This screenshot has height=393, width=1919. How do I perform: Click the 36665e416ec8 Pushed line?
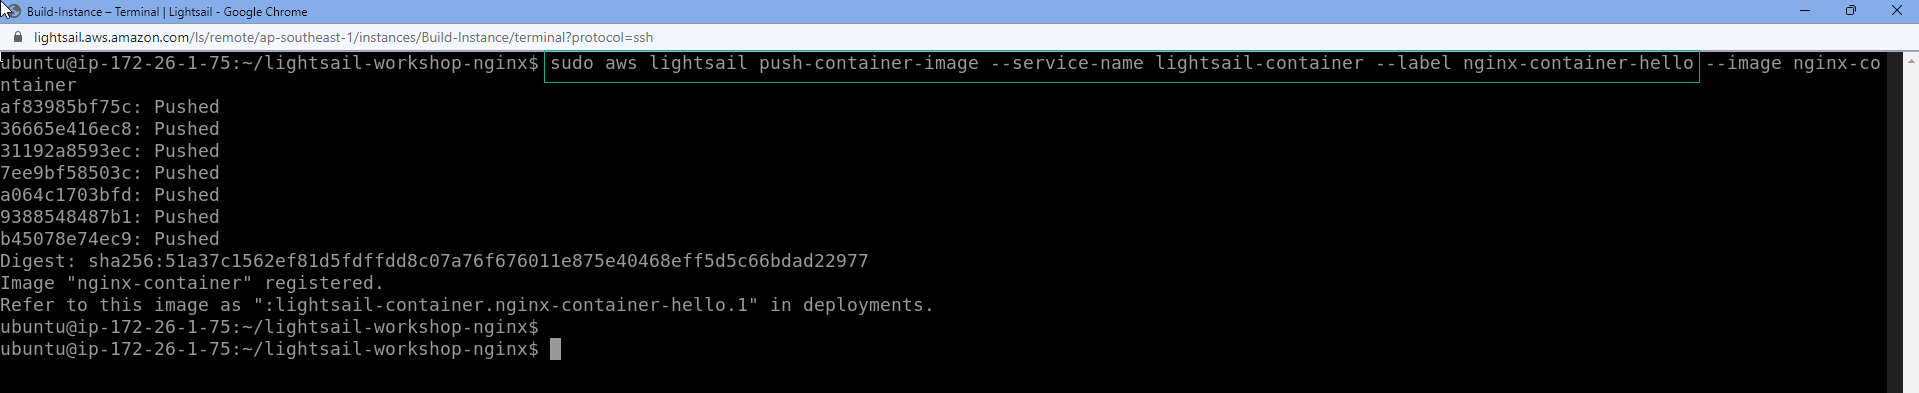pyautogui.click(x=110, y=129)
